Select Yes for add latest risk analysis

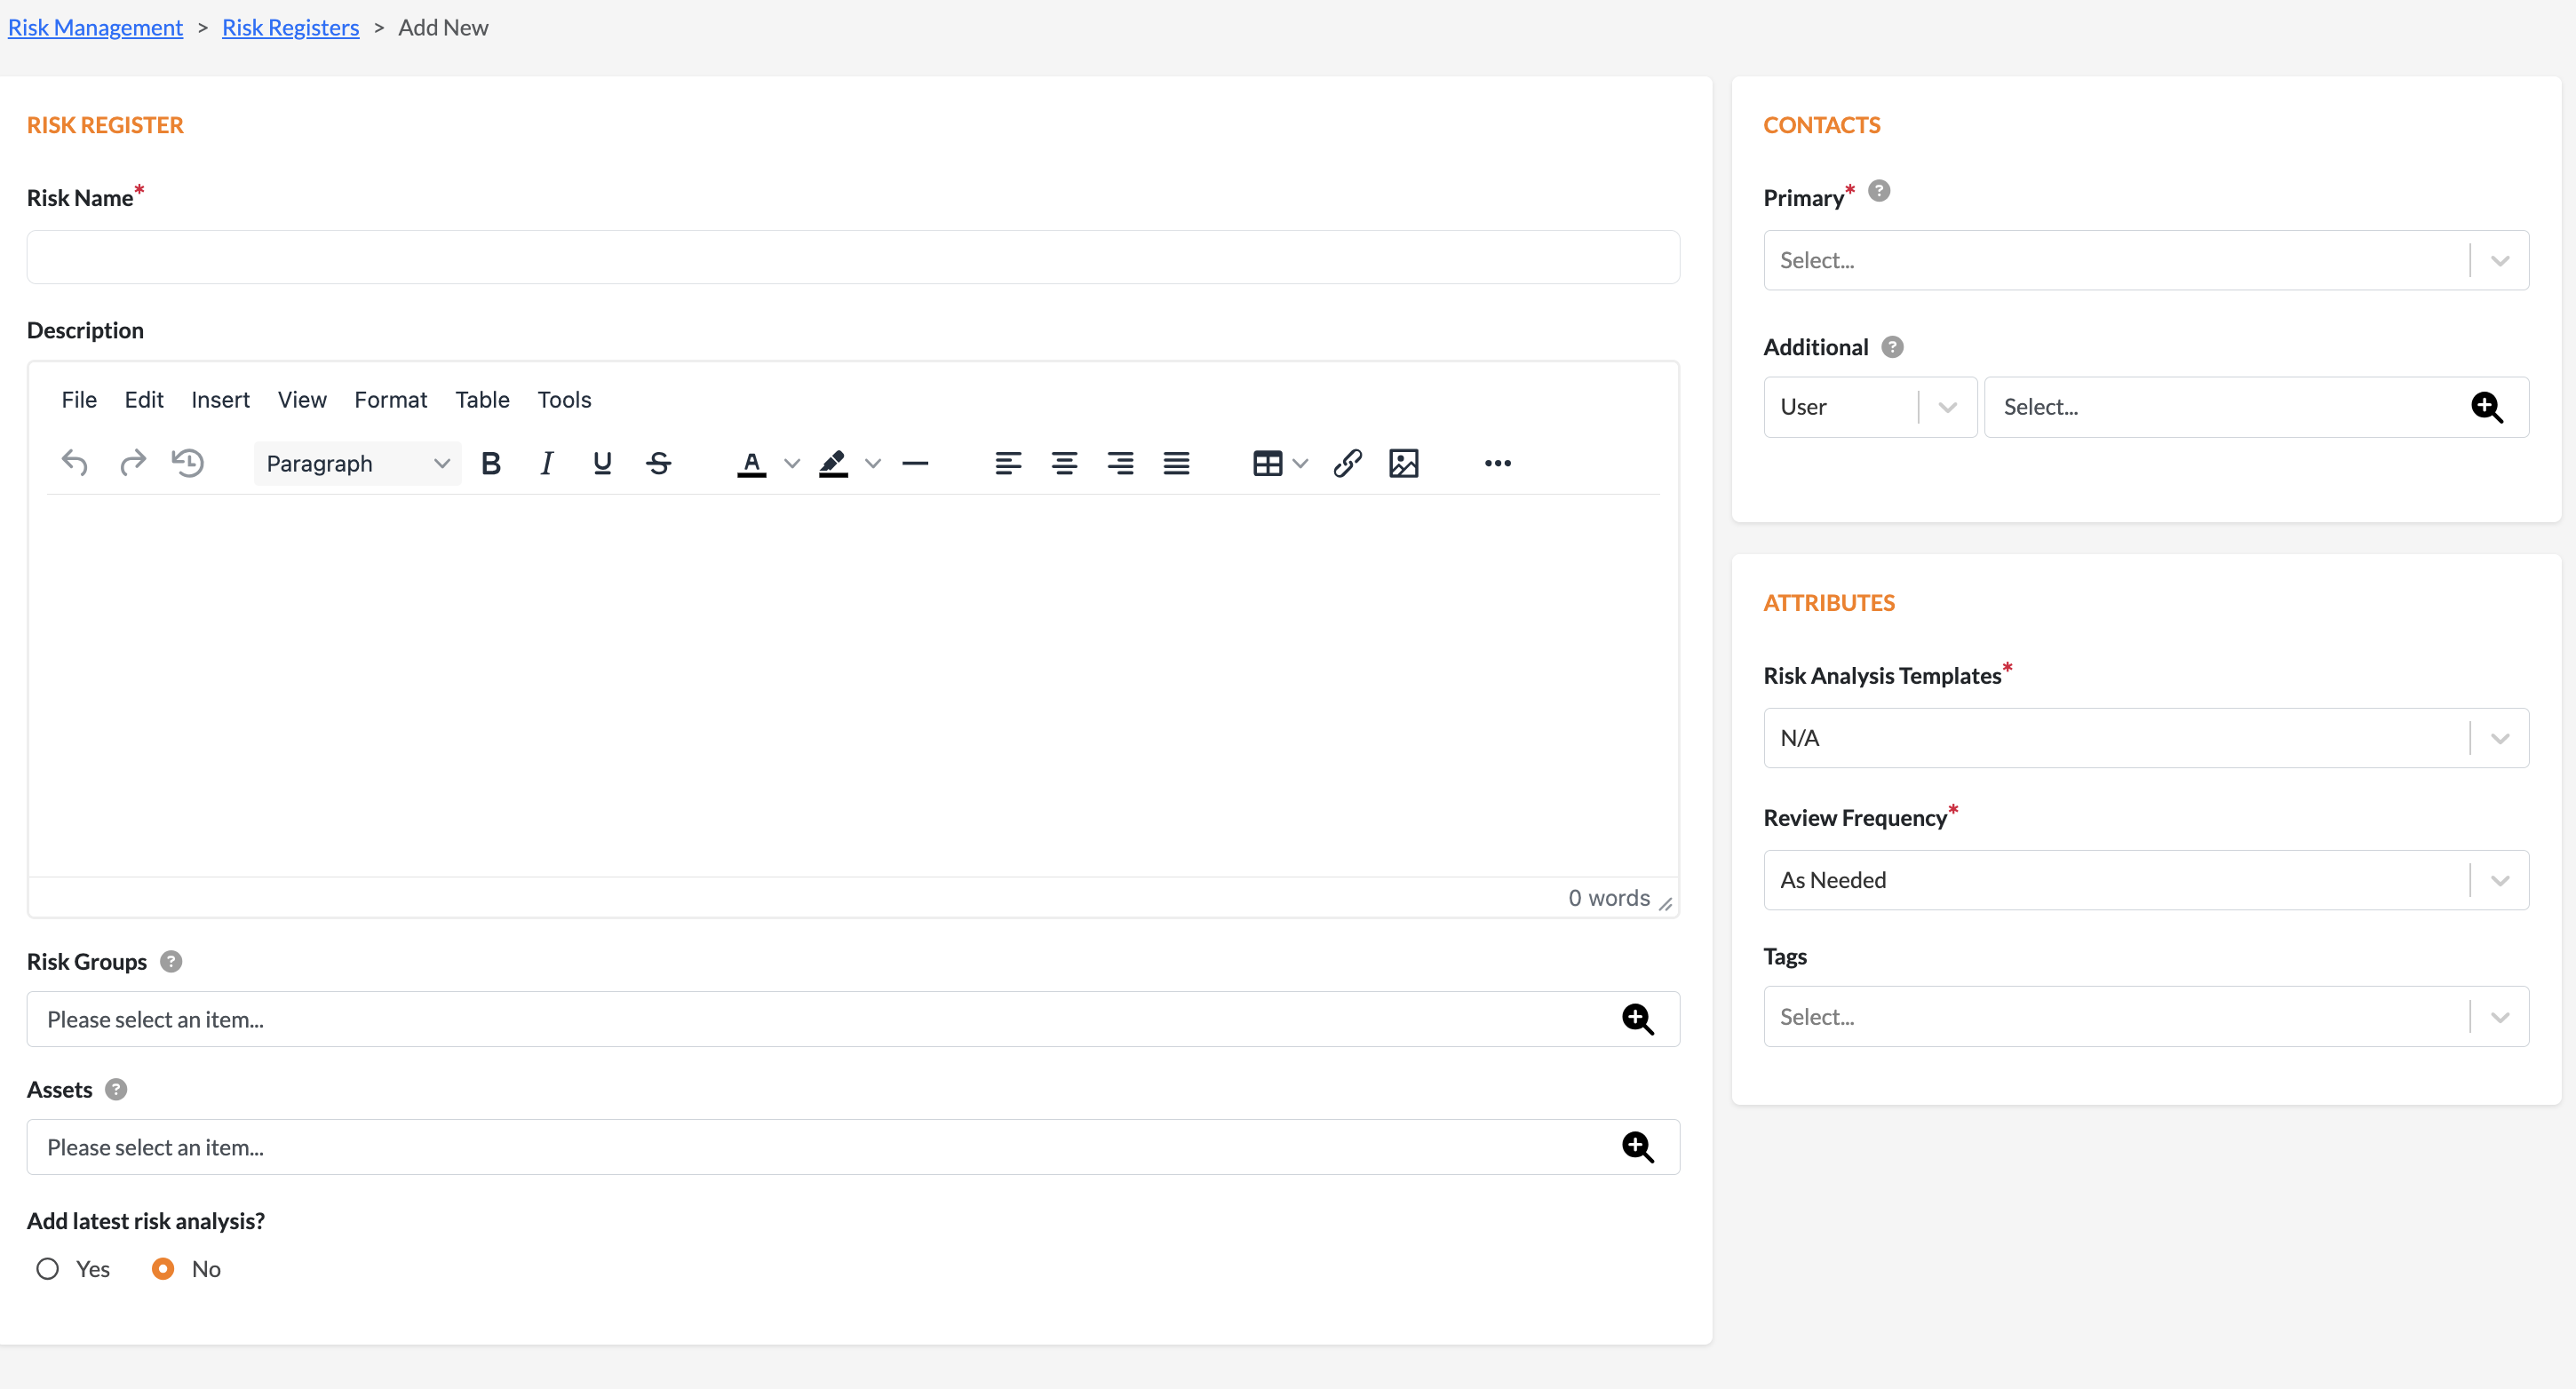click(48, 1269)
